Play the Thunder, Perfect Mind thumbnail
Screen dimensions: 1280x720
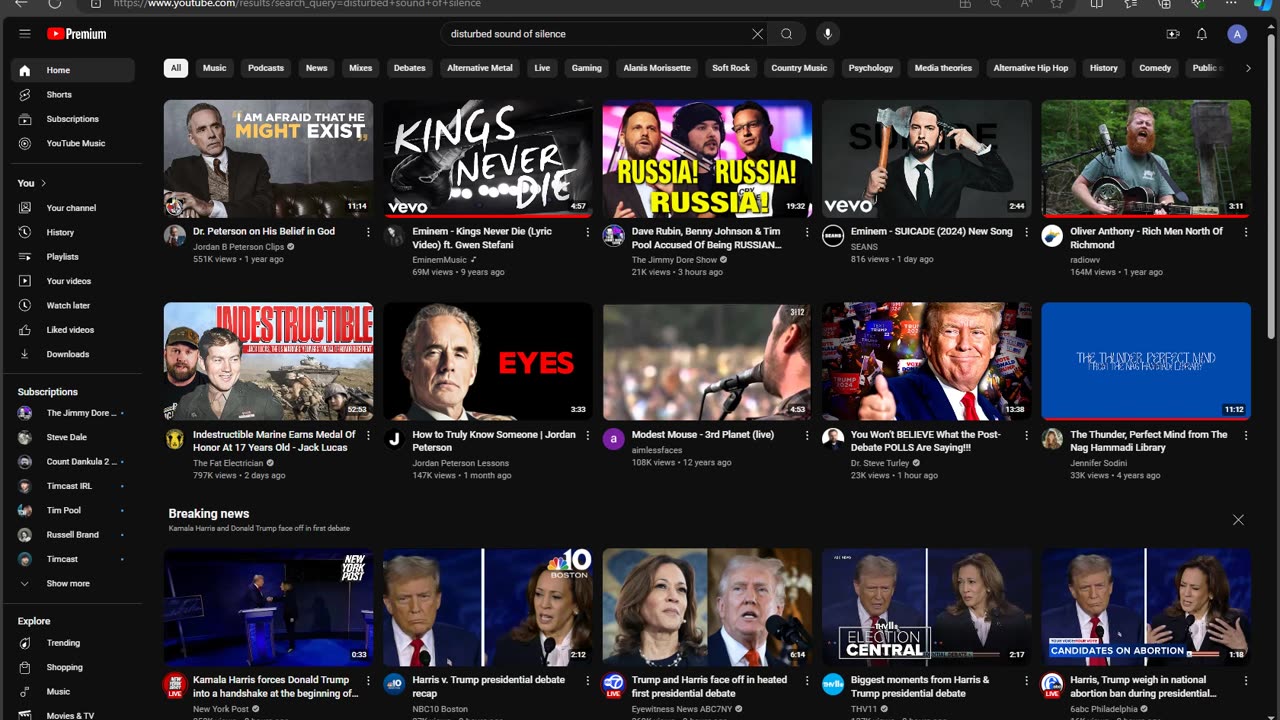point(1146,361)
